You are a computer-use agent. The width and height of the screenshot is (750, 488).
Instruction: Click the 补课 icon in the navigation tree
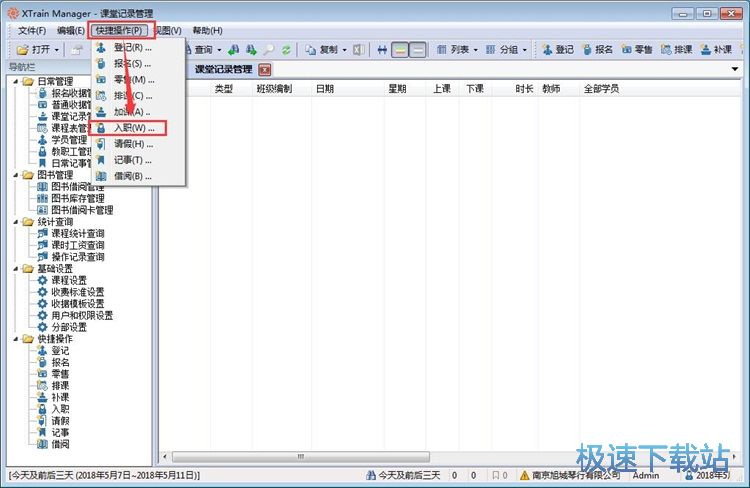click(x=43, y=398)
